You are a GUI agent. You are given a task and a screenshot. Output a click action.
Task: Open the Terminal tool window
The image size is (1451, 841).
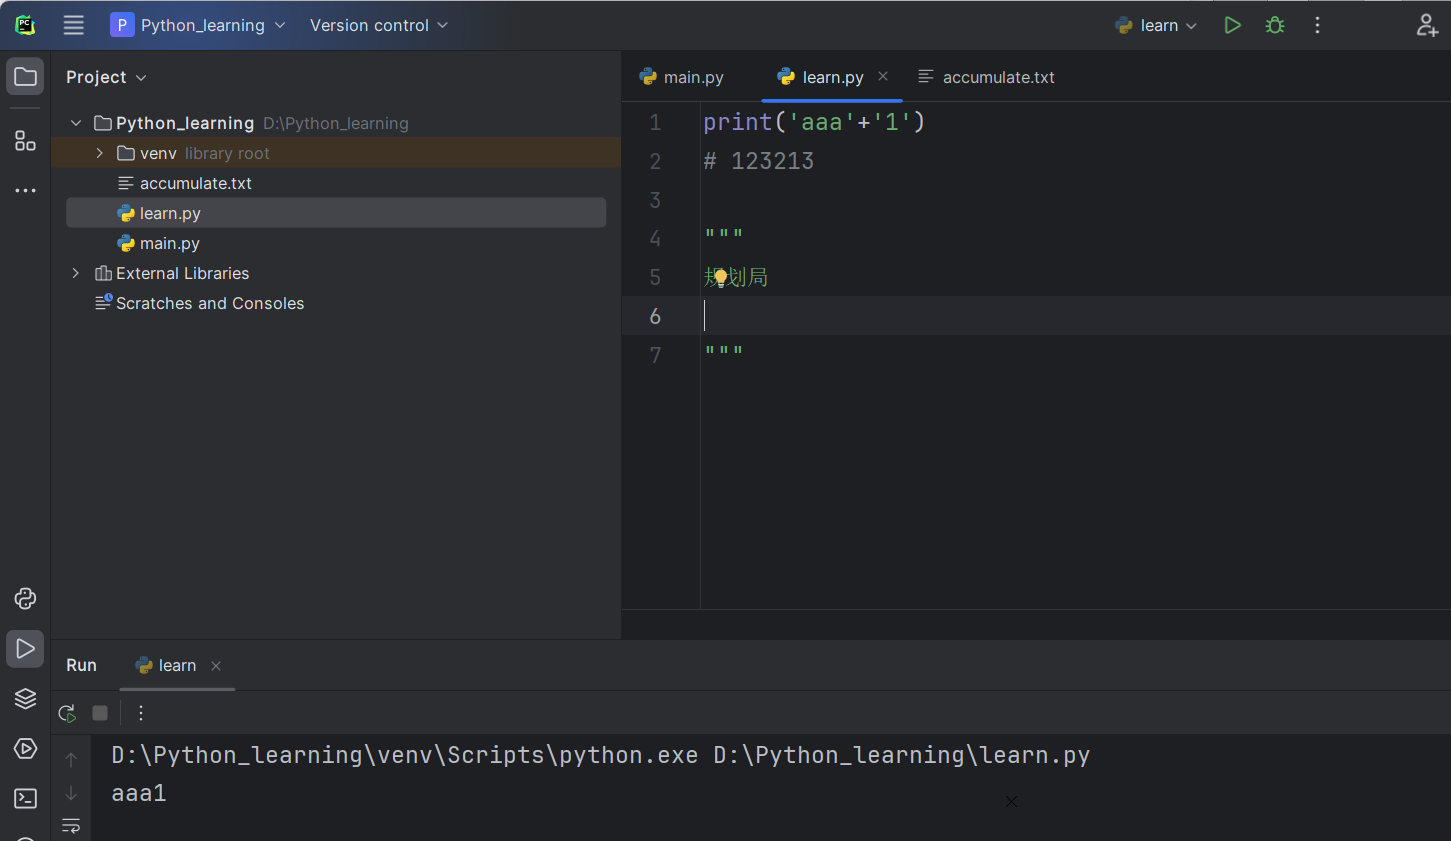[25, 798]
